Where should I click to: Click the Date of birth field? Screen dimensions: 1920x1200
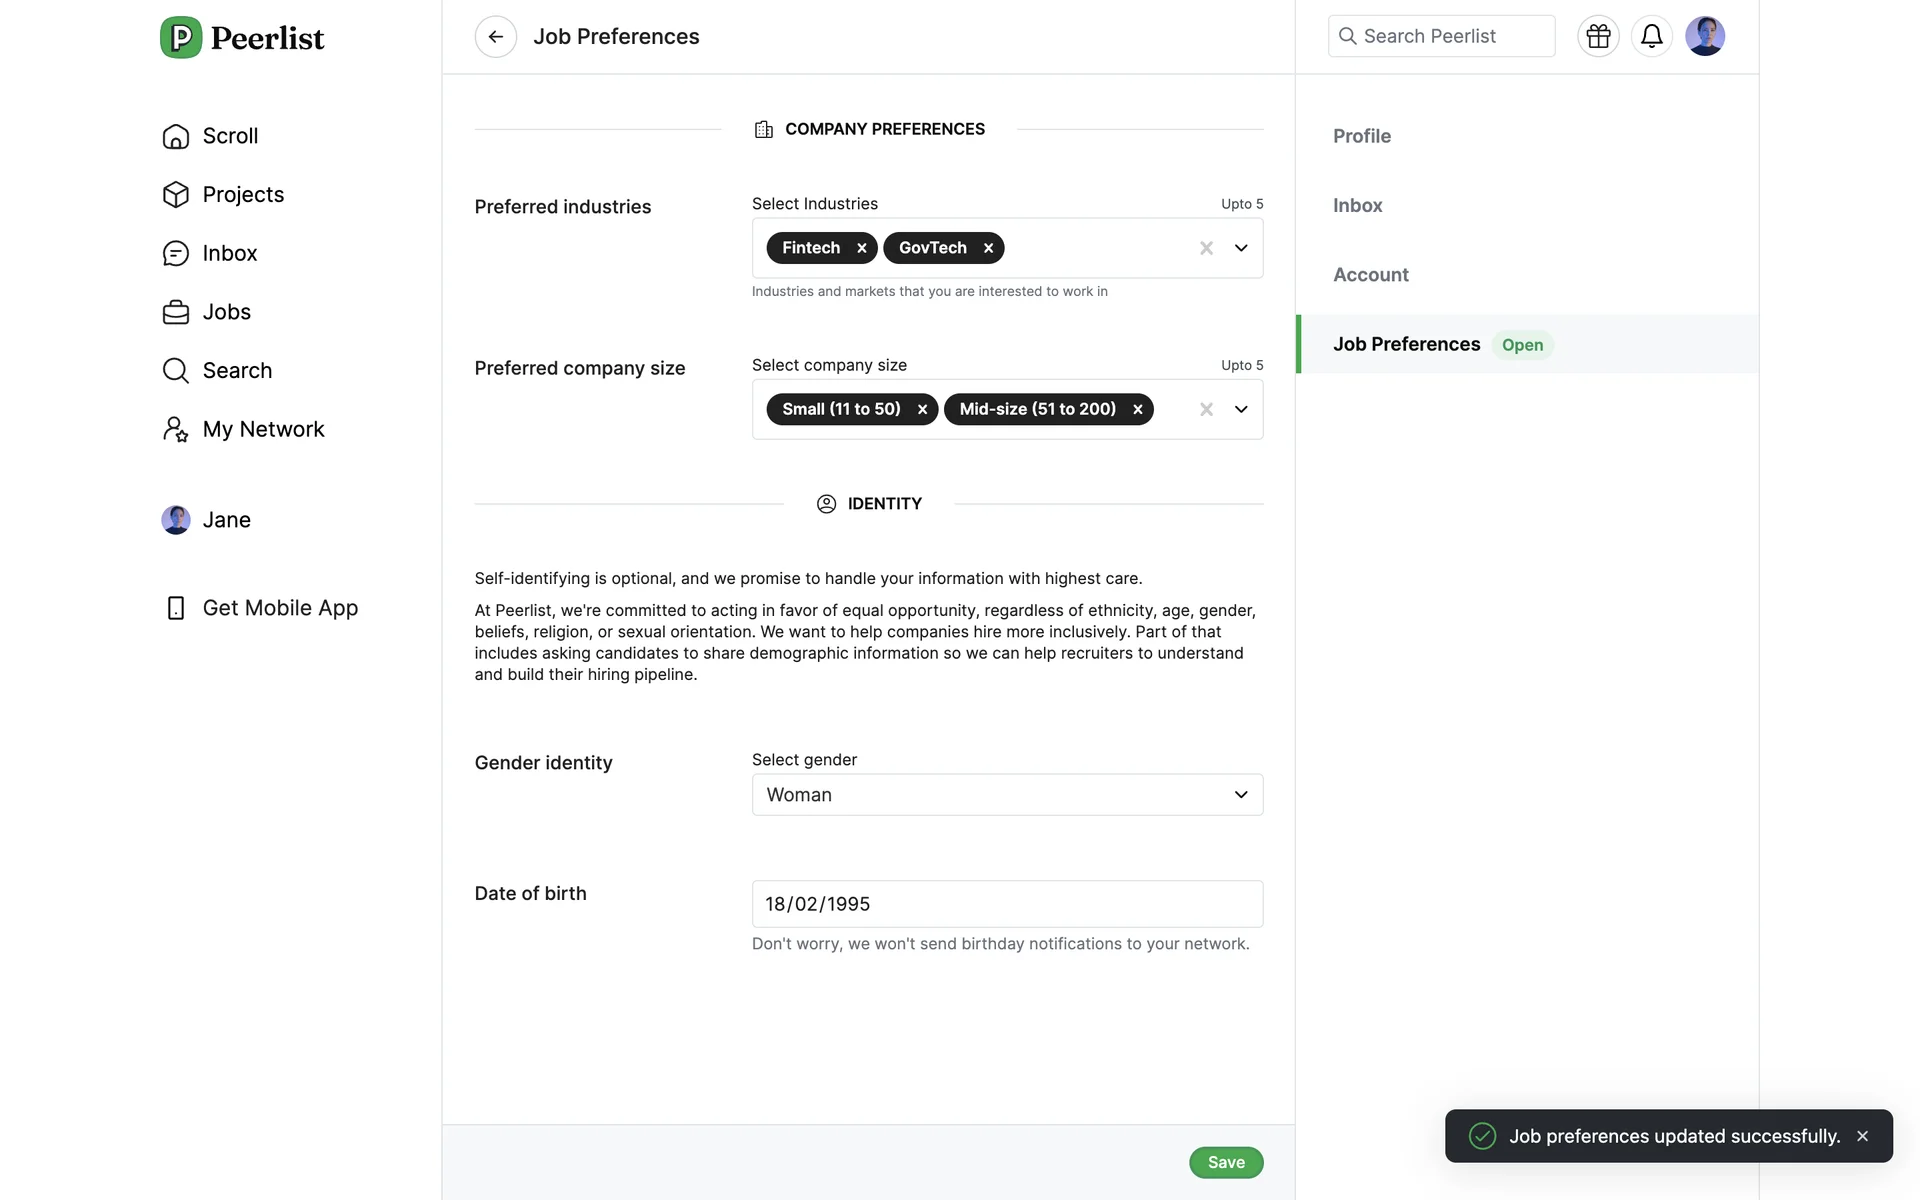click(1006, 904)
